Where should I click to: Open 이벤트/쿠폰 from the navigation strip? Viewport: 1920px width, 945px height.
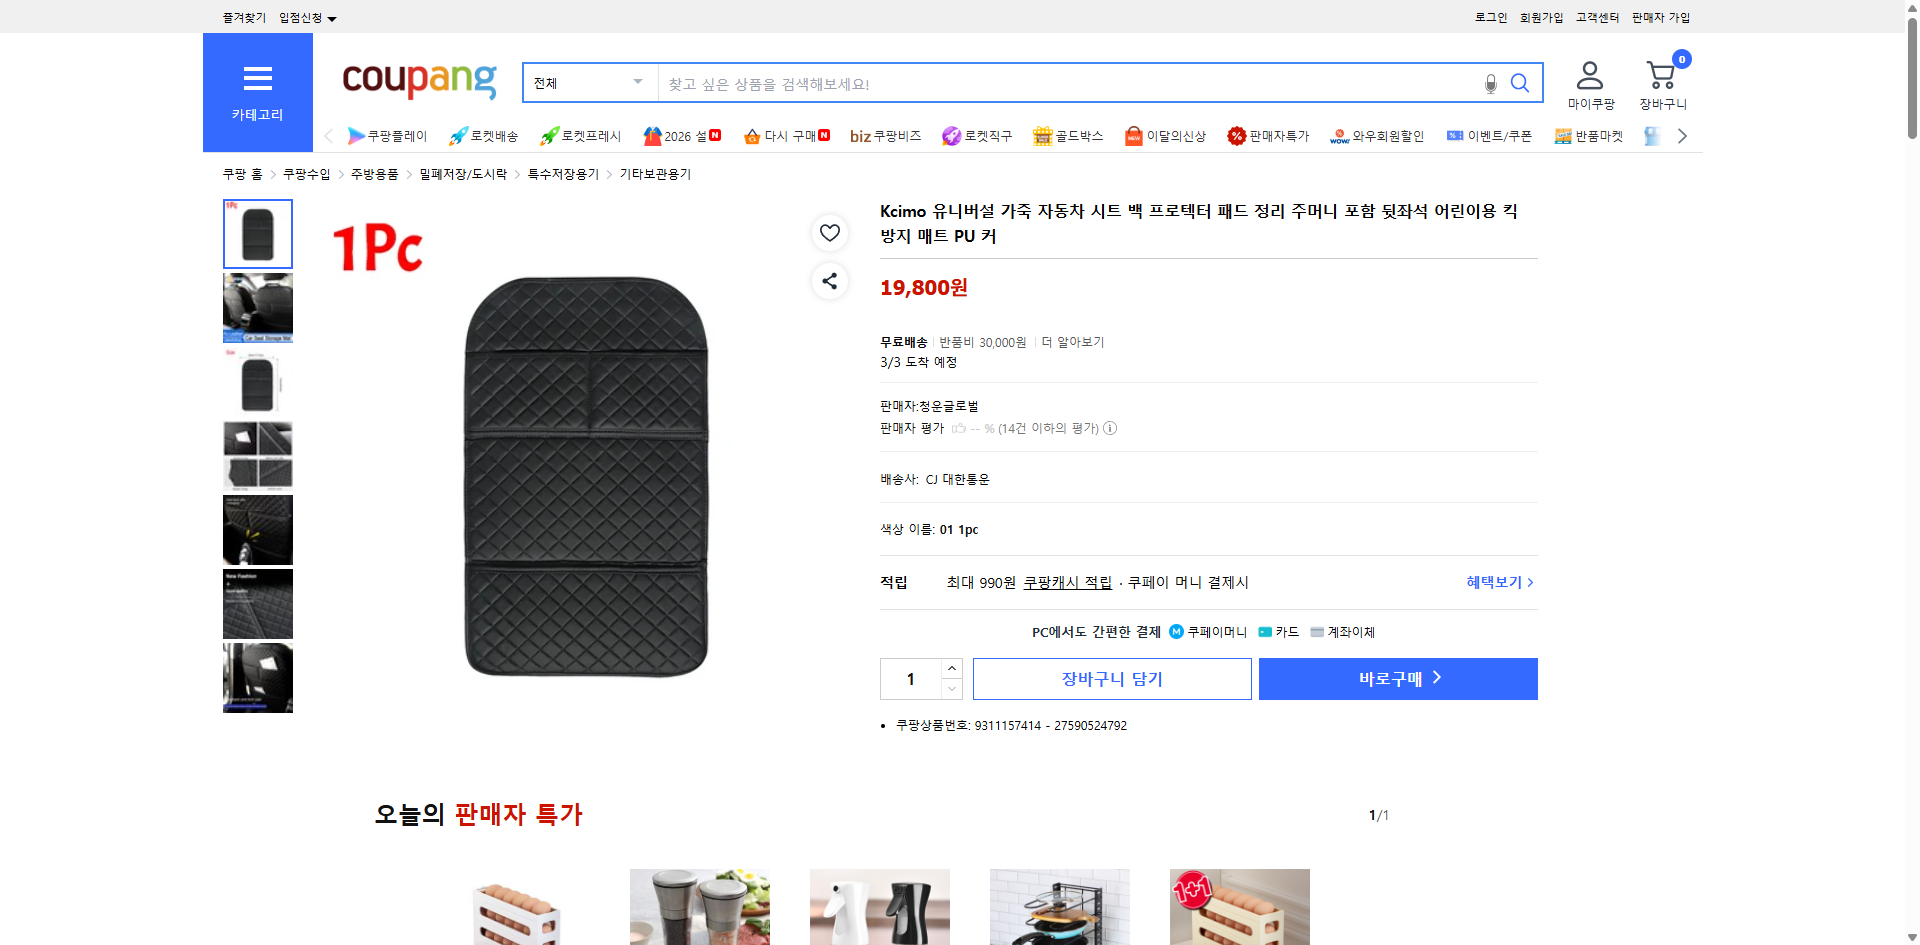1488,136
